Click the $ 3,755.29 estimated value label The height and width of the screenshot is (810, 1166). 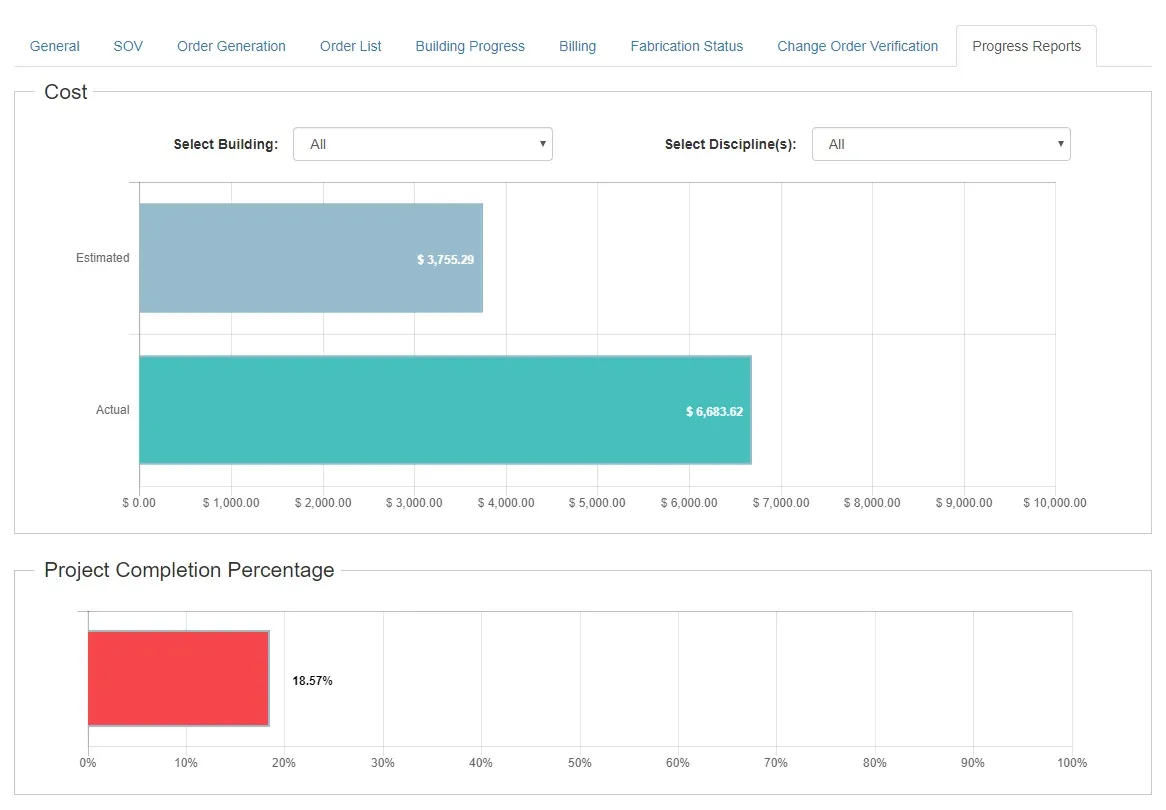[445, 260]
